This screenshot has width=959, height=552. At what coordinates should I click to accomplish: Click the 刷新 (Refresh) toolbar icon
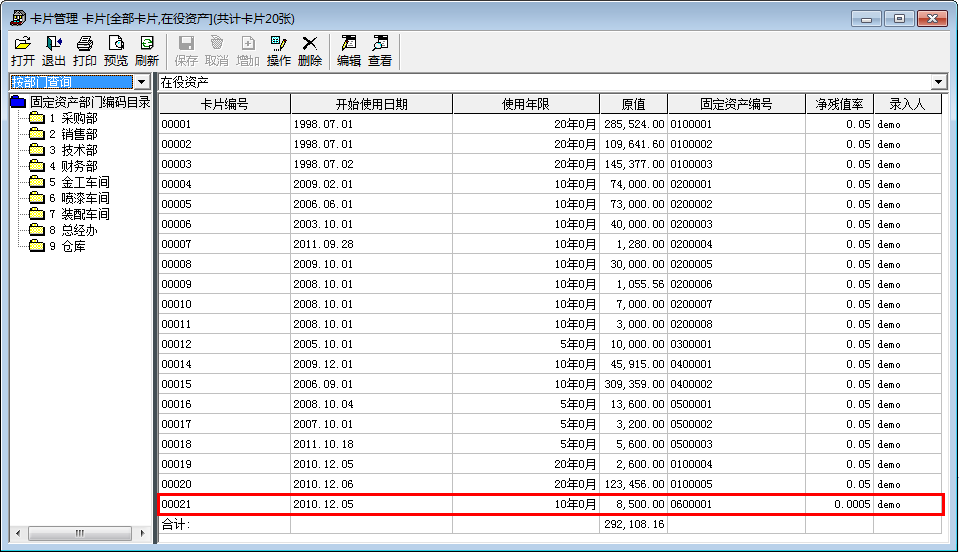[x=147, y=51]
